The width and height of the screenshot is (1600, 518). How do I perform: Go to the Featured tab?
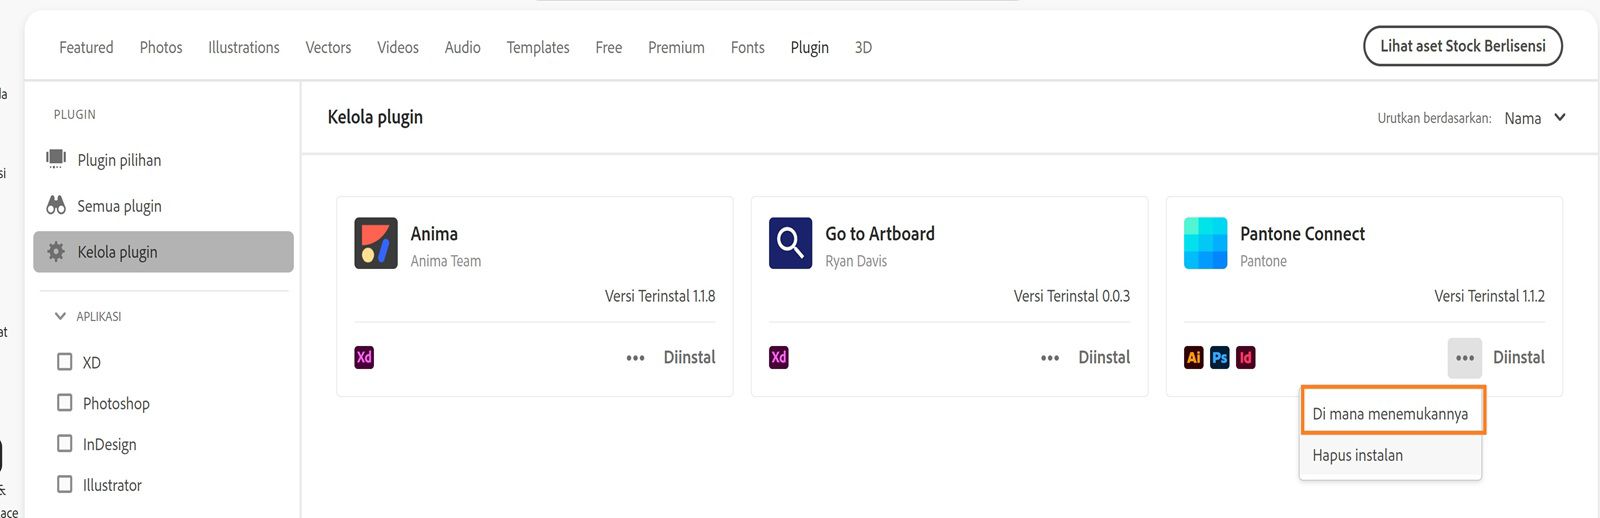pyautogui.click(x=86, y=47)
